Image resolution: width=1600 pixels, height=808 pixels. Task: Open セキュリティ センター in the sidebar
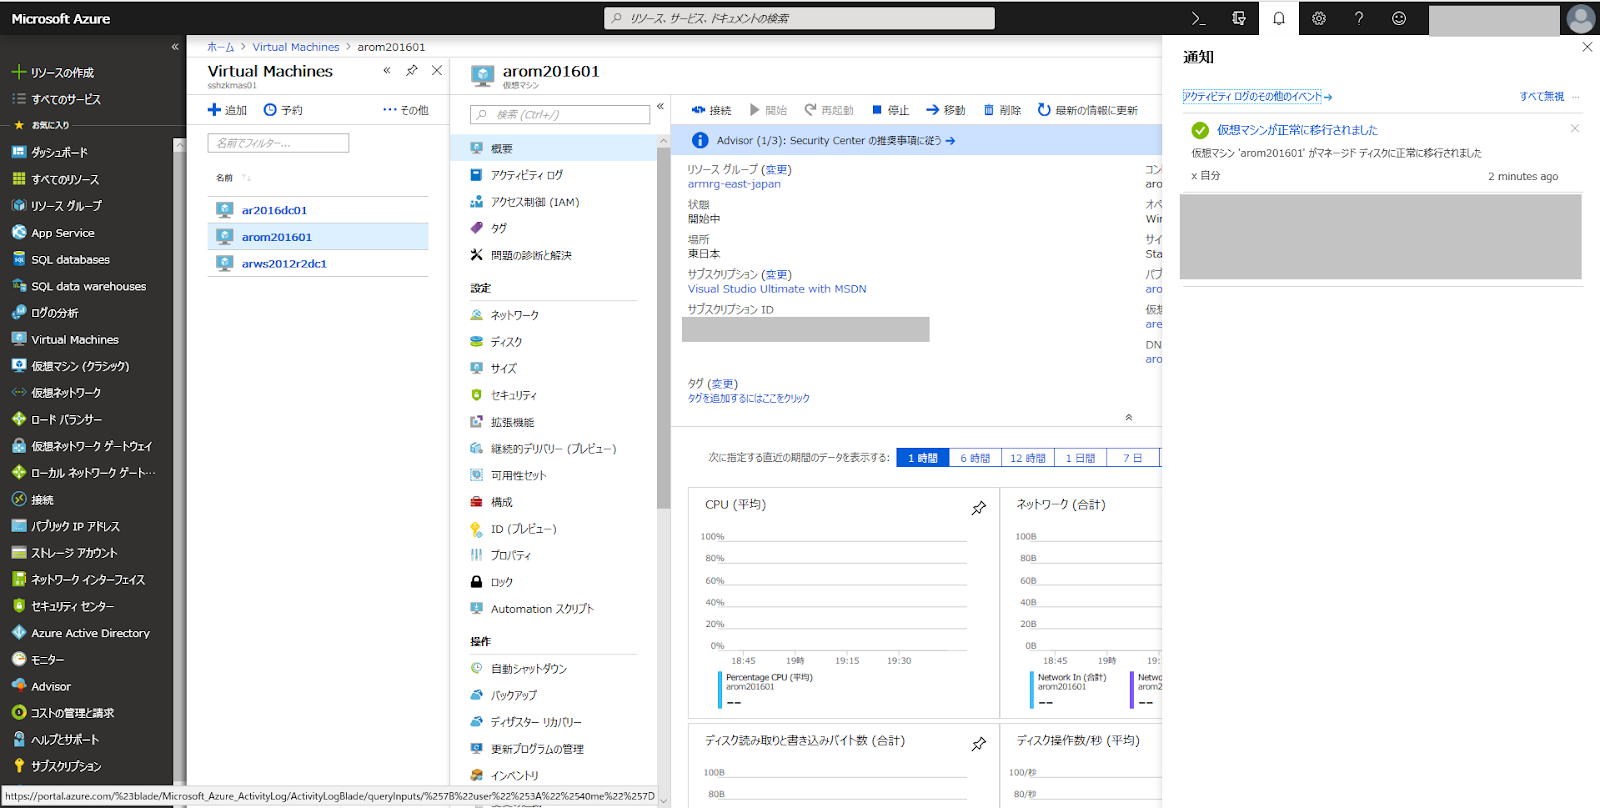(x=62, y=606)
